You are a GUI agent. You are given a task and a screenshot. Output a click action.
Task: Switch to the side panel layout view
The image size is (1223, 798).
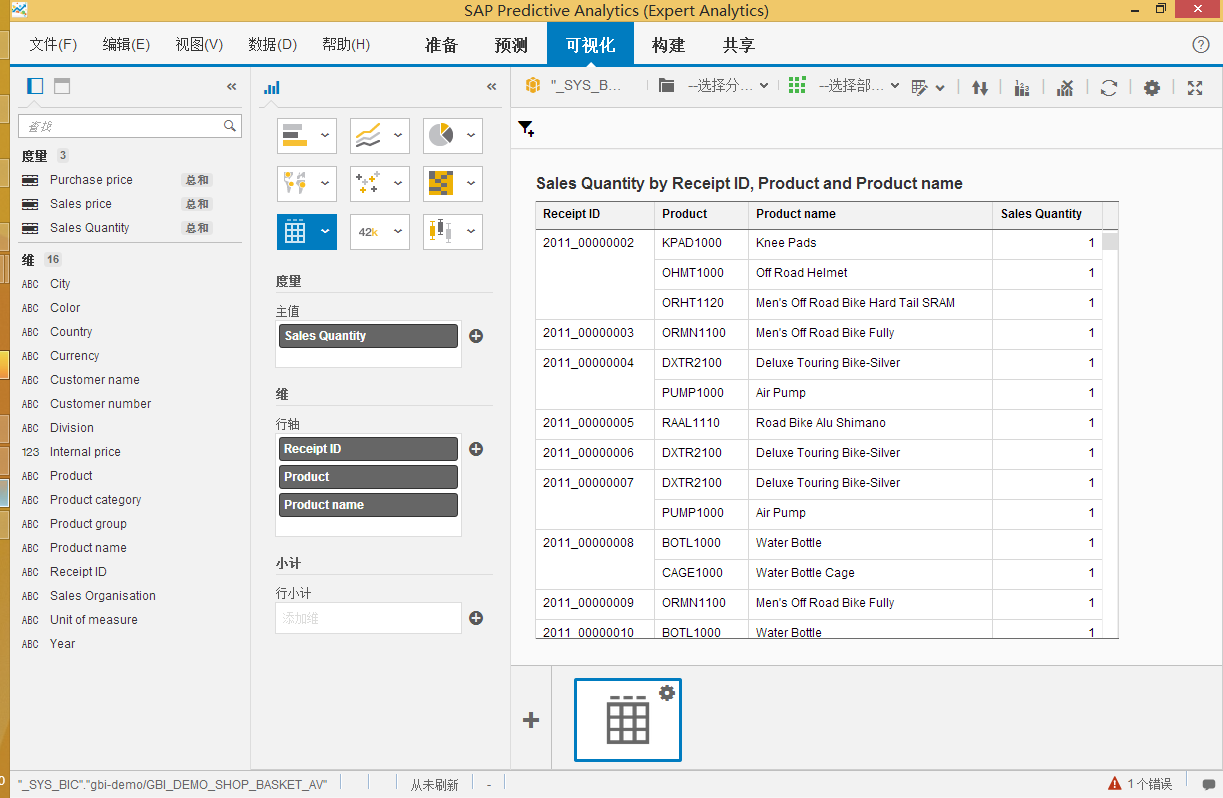[35, 86]
